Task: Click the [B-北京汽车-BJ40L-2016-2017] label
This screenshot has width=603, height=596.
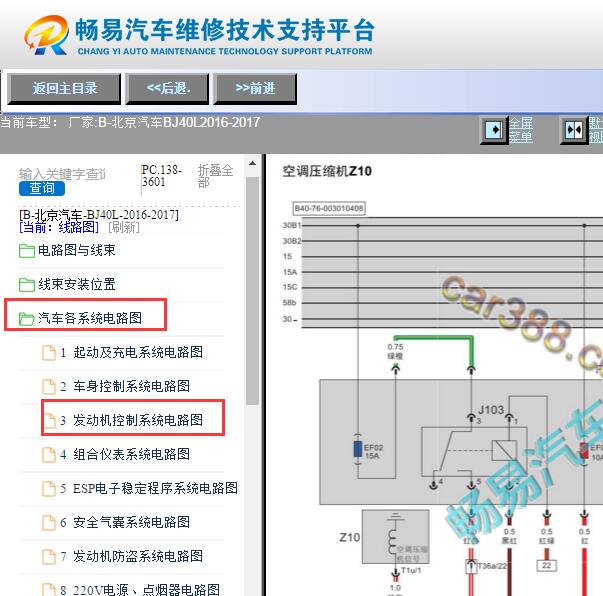Action: [x=99, y=215]
